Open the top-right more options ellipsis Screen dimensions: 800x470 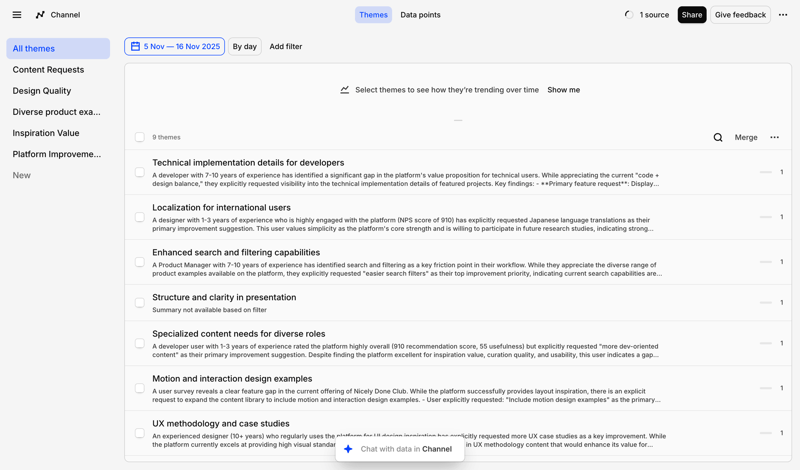click(x=783, y=15)
